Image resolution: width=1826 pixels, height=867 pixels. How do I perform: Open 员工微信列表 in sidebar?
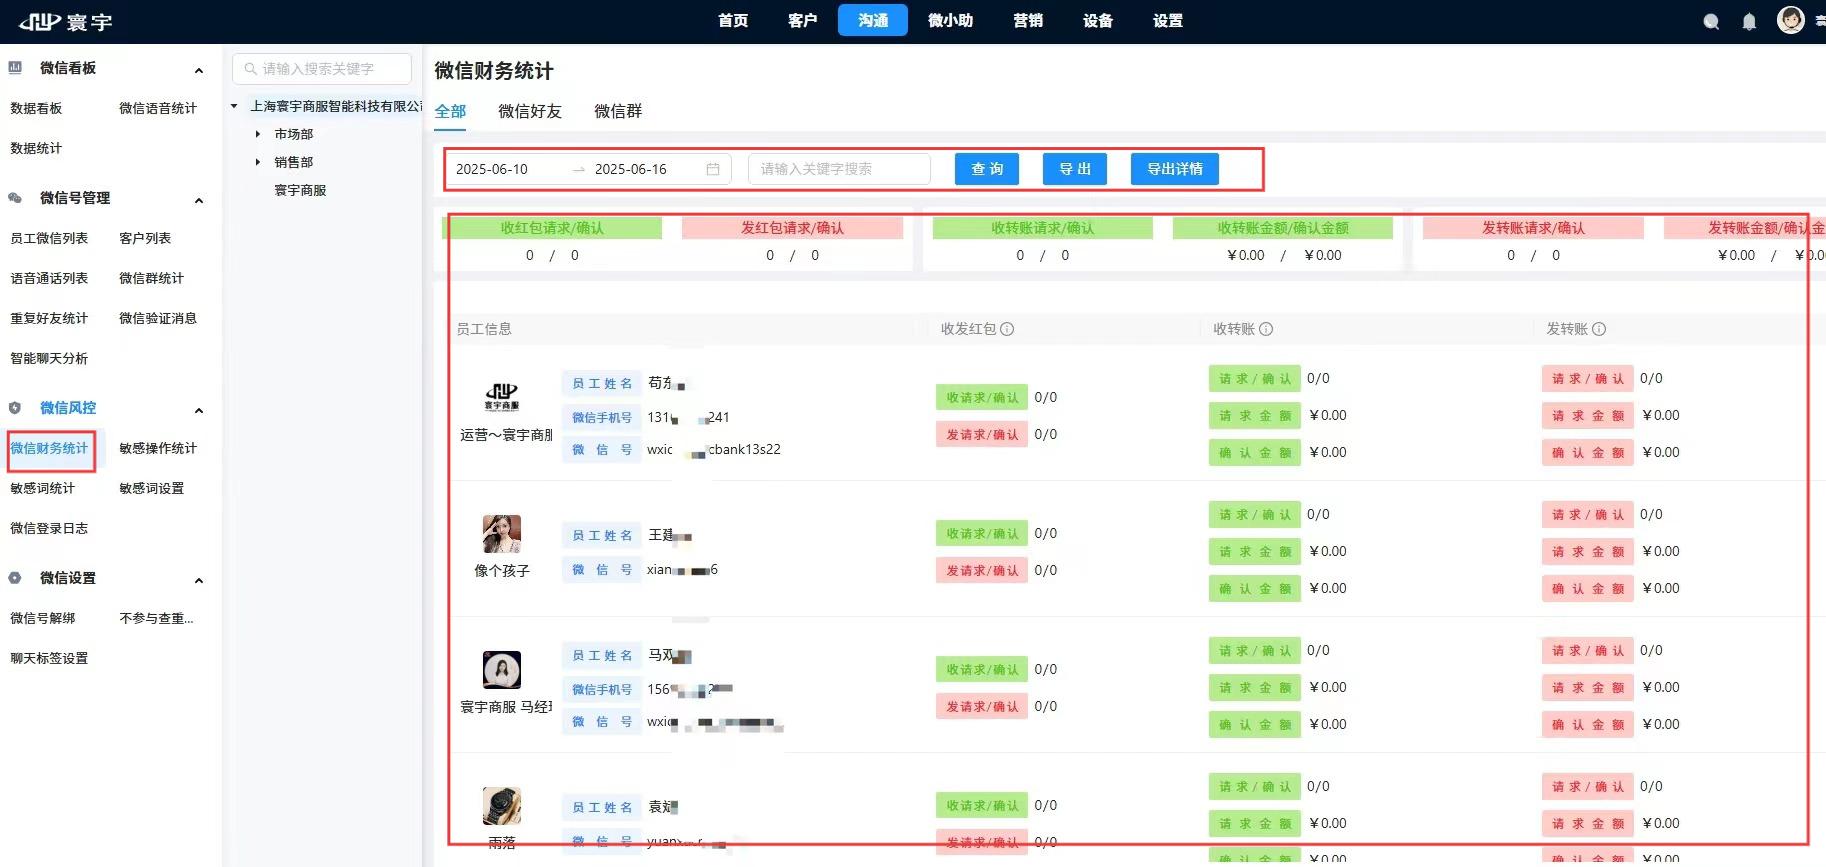tap(49, 238)
